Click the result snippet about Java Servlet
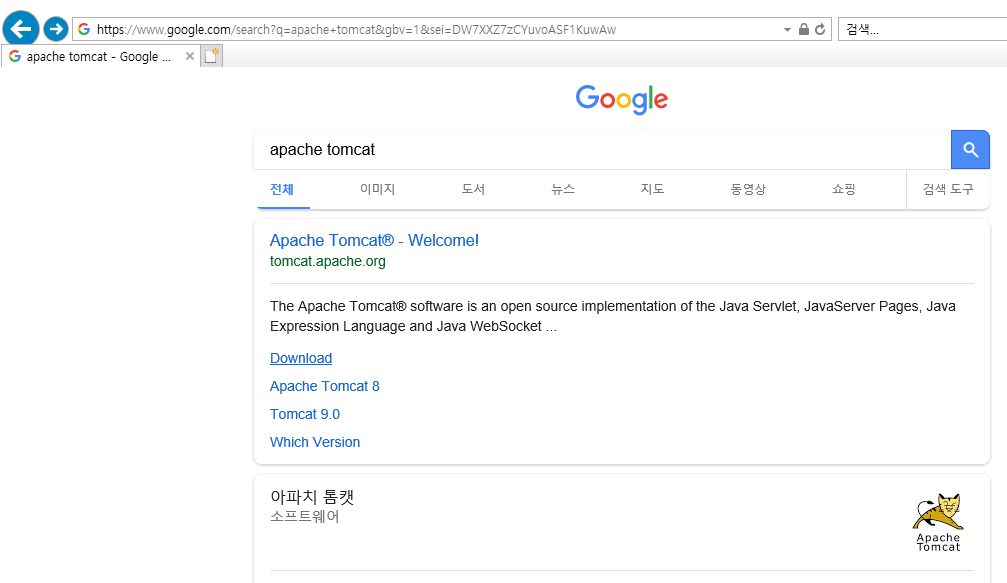Viewport: 1007px width, 583px height. point(613,316)
